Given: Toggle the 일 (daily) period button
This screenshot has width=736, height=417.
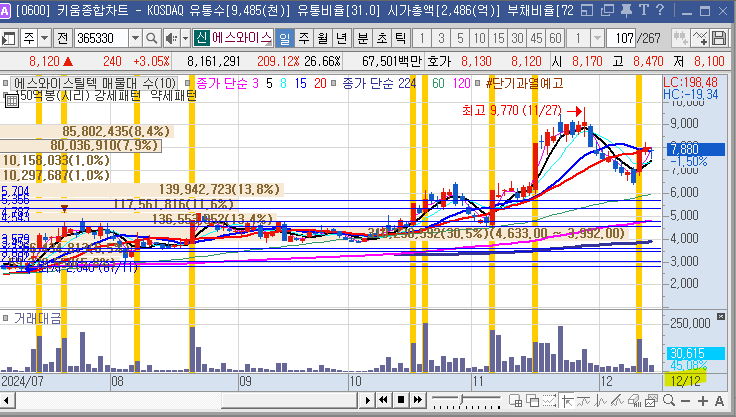Looking at the screenshot, I should coord(284,38).
